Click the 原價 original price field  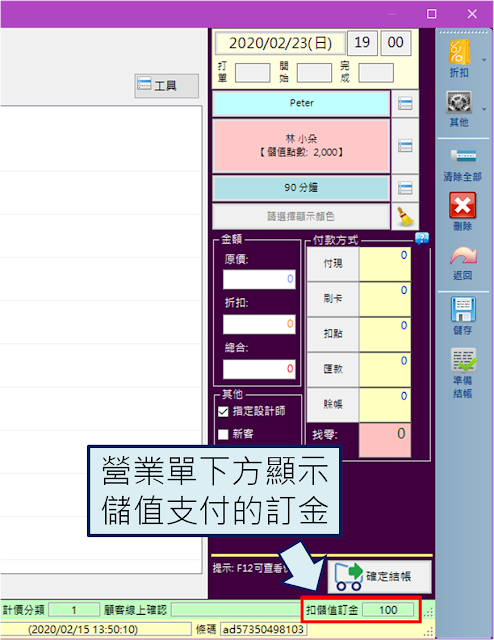(x=259, y=279)
